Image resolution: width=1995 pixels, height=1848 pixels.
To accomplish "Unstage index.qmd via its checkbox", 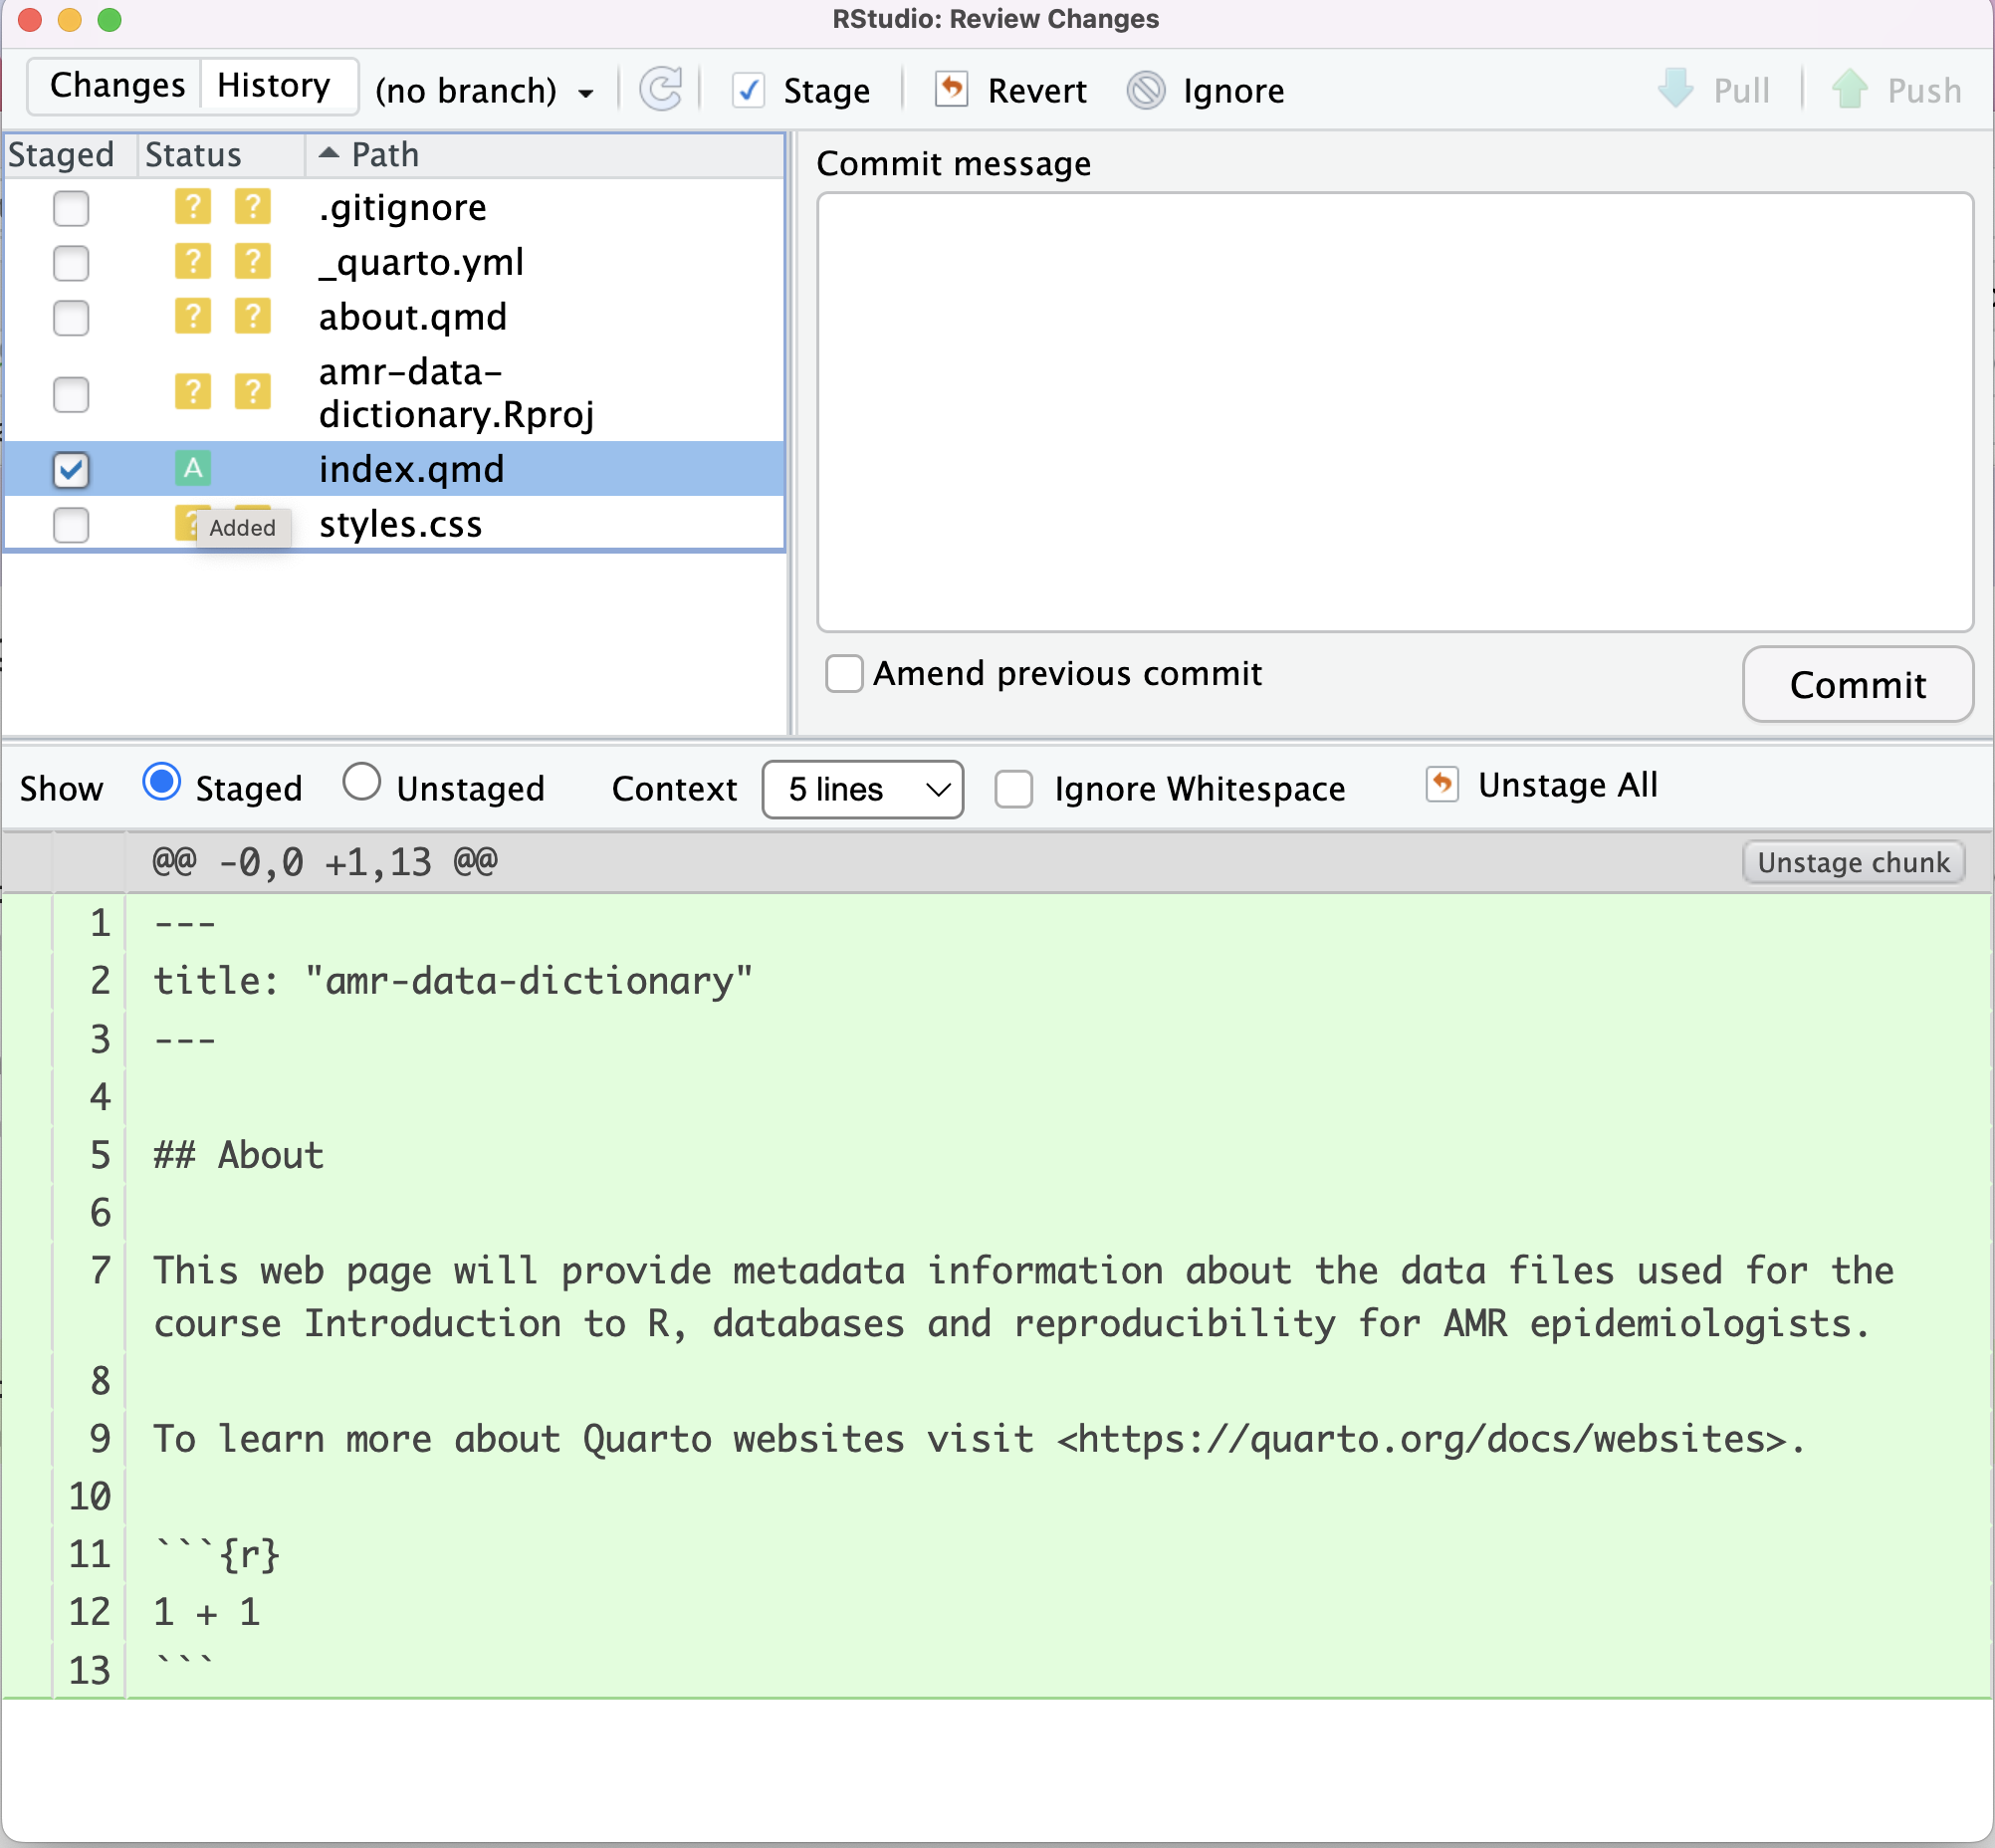I will pyautogui.click(x=71, y=469).
